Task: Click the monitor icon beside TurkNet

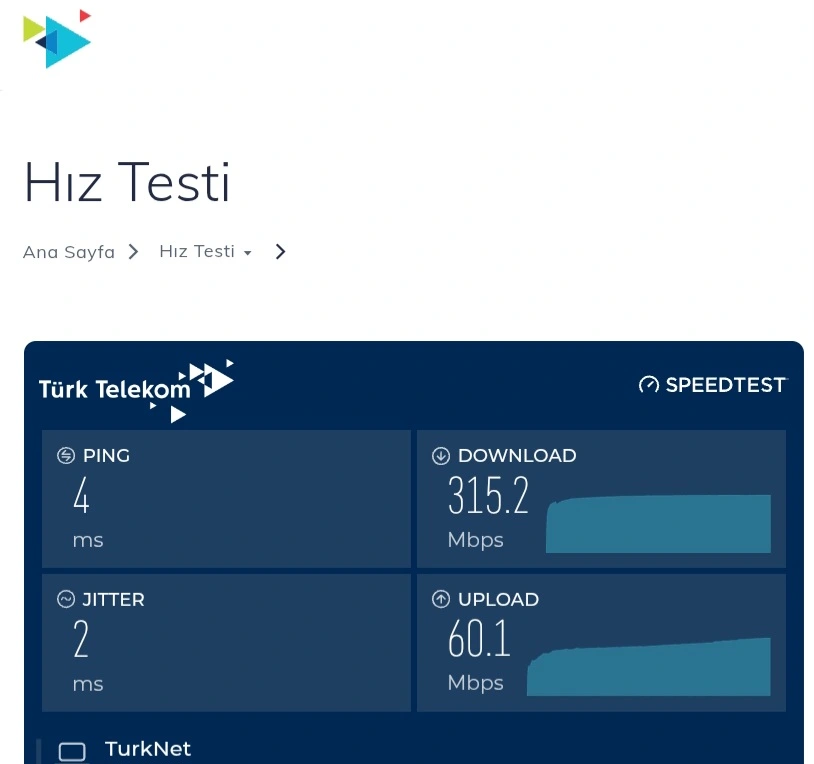Action: click(x=72, y=752)
